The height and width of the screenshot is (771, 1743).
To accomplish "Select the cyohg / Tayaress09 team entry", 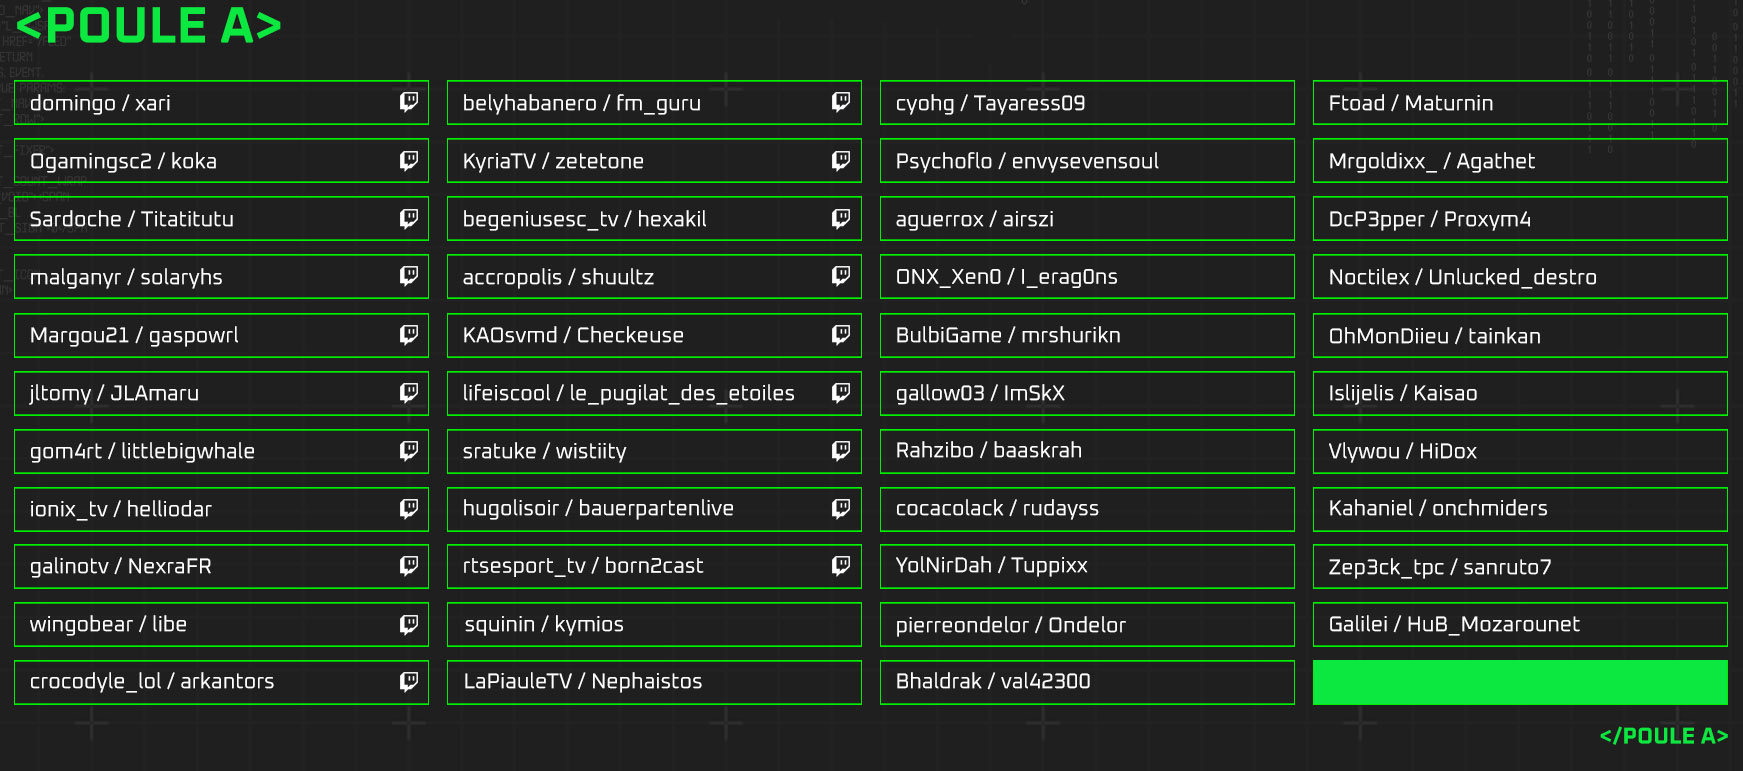I will tap(1086, 103).
